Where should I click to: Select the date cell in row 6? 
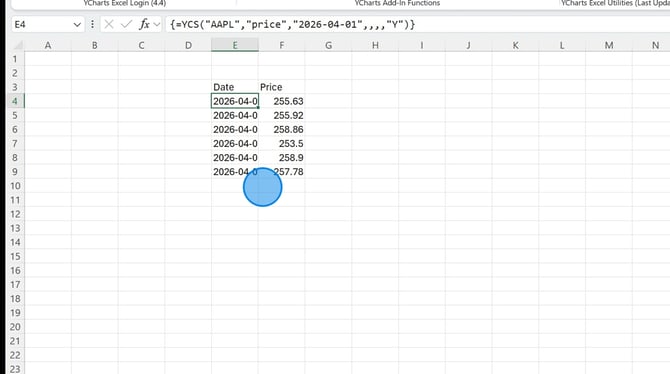(x=235, y=130)
